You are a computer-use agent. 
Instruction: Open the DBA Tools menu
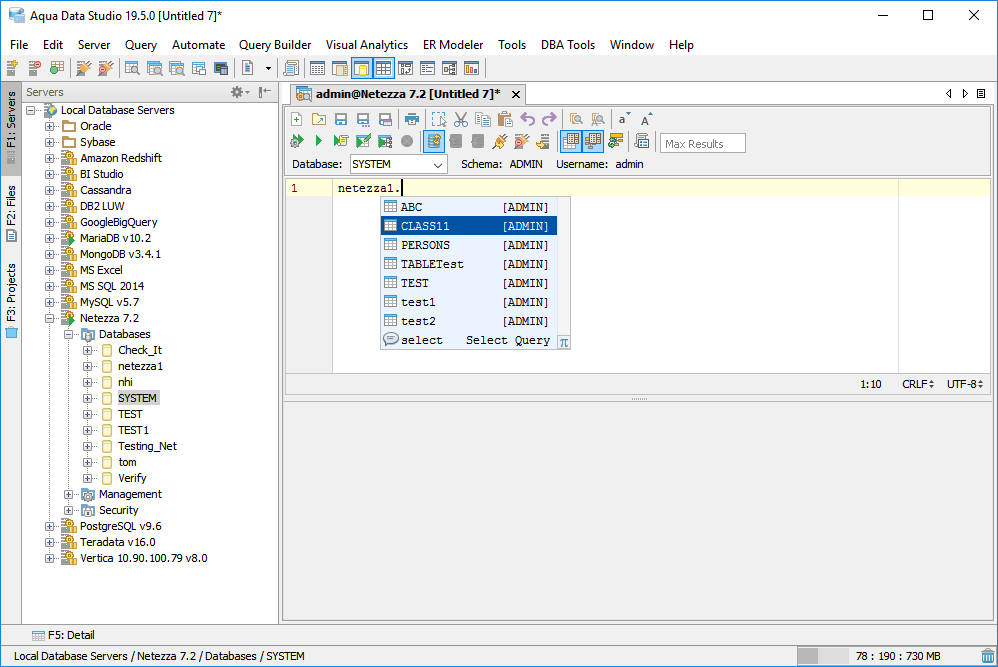point(568,45)
